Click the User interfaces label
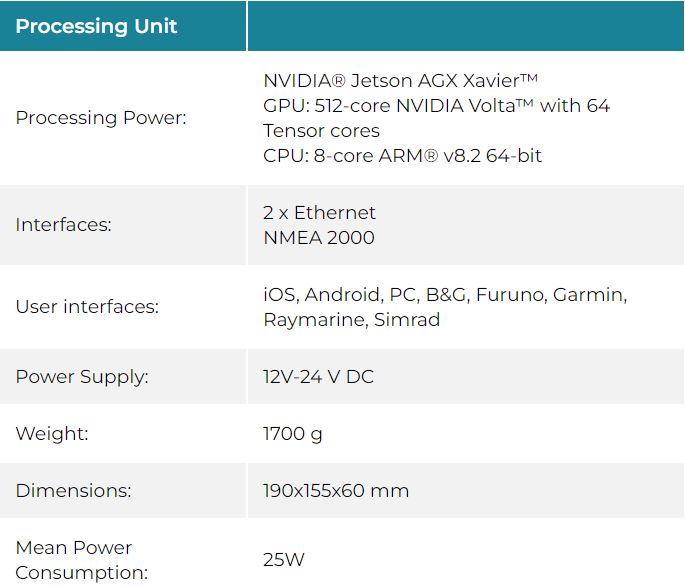The image size is (685, 586). [87, 307]
